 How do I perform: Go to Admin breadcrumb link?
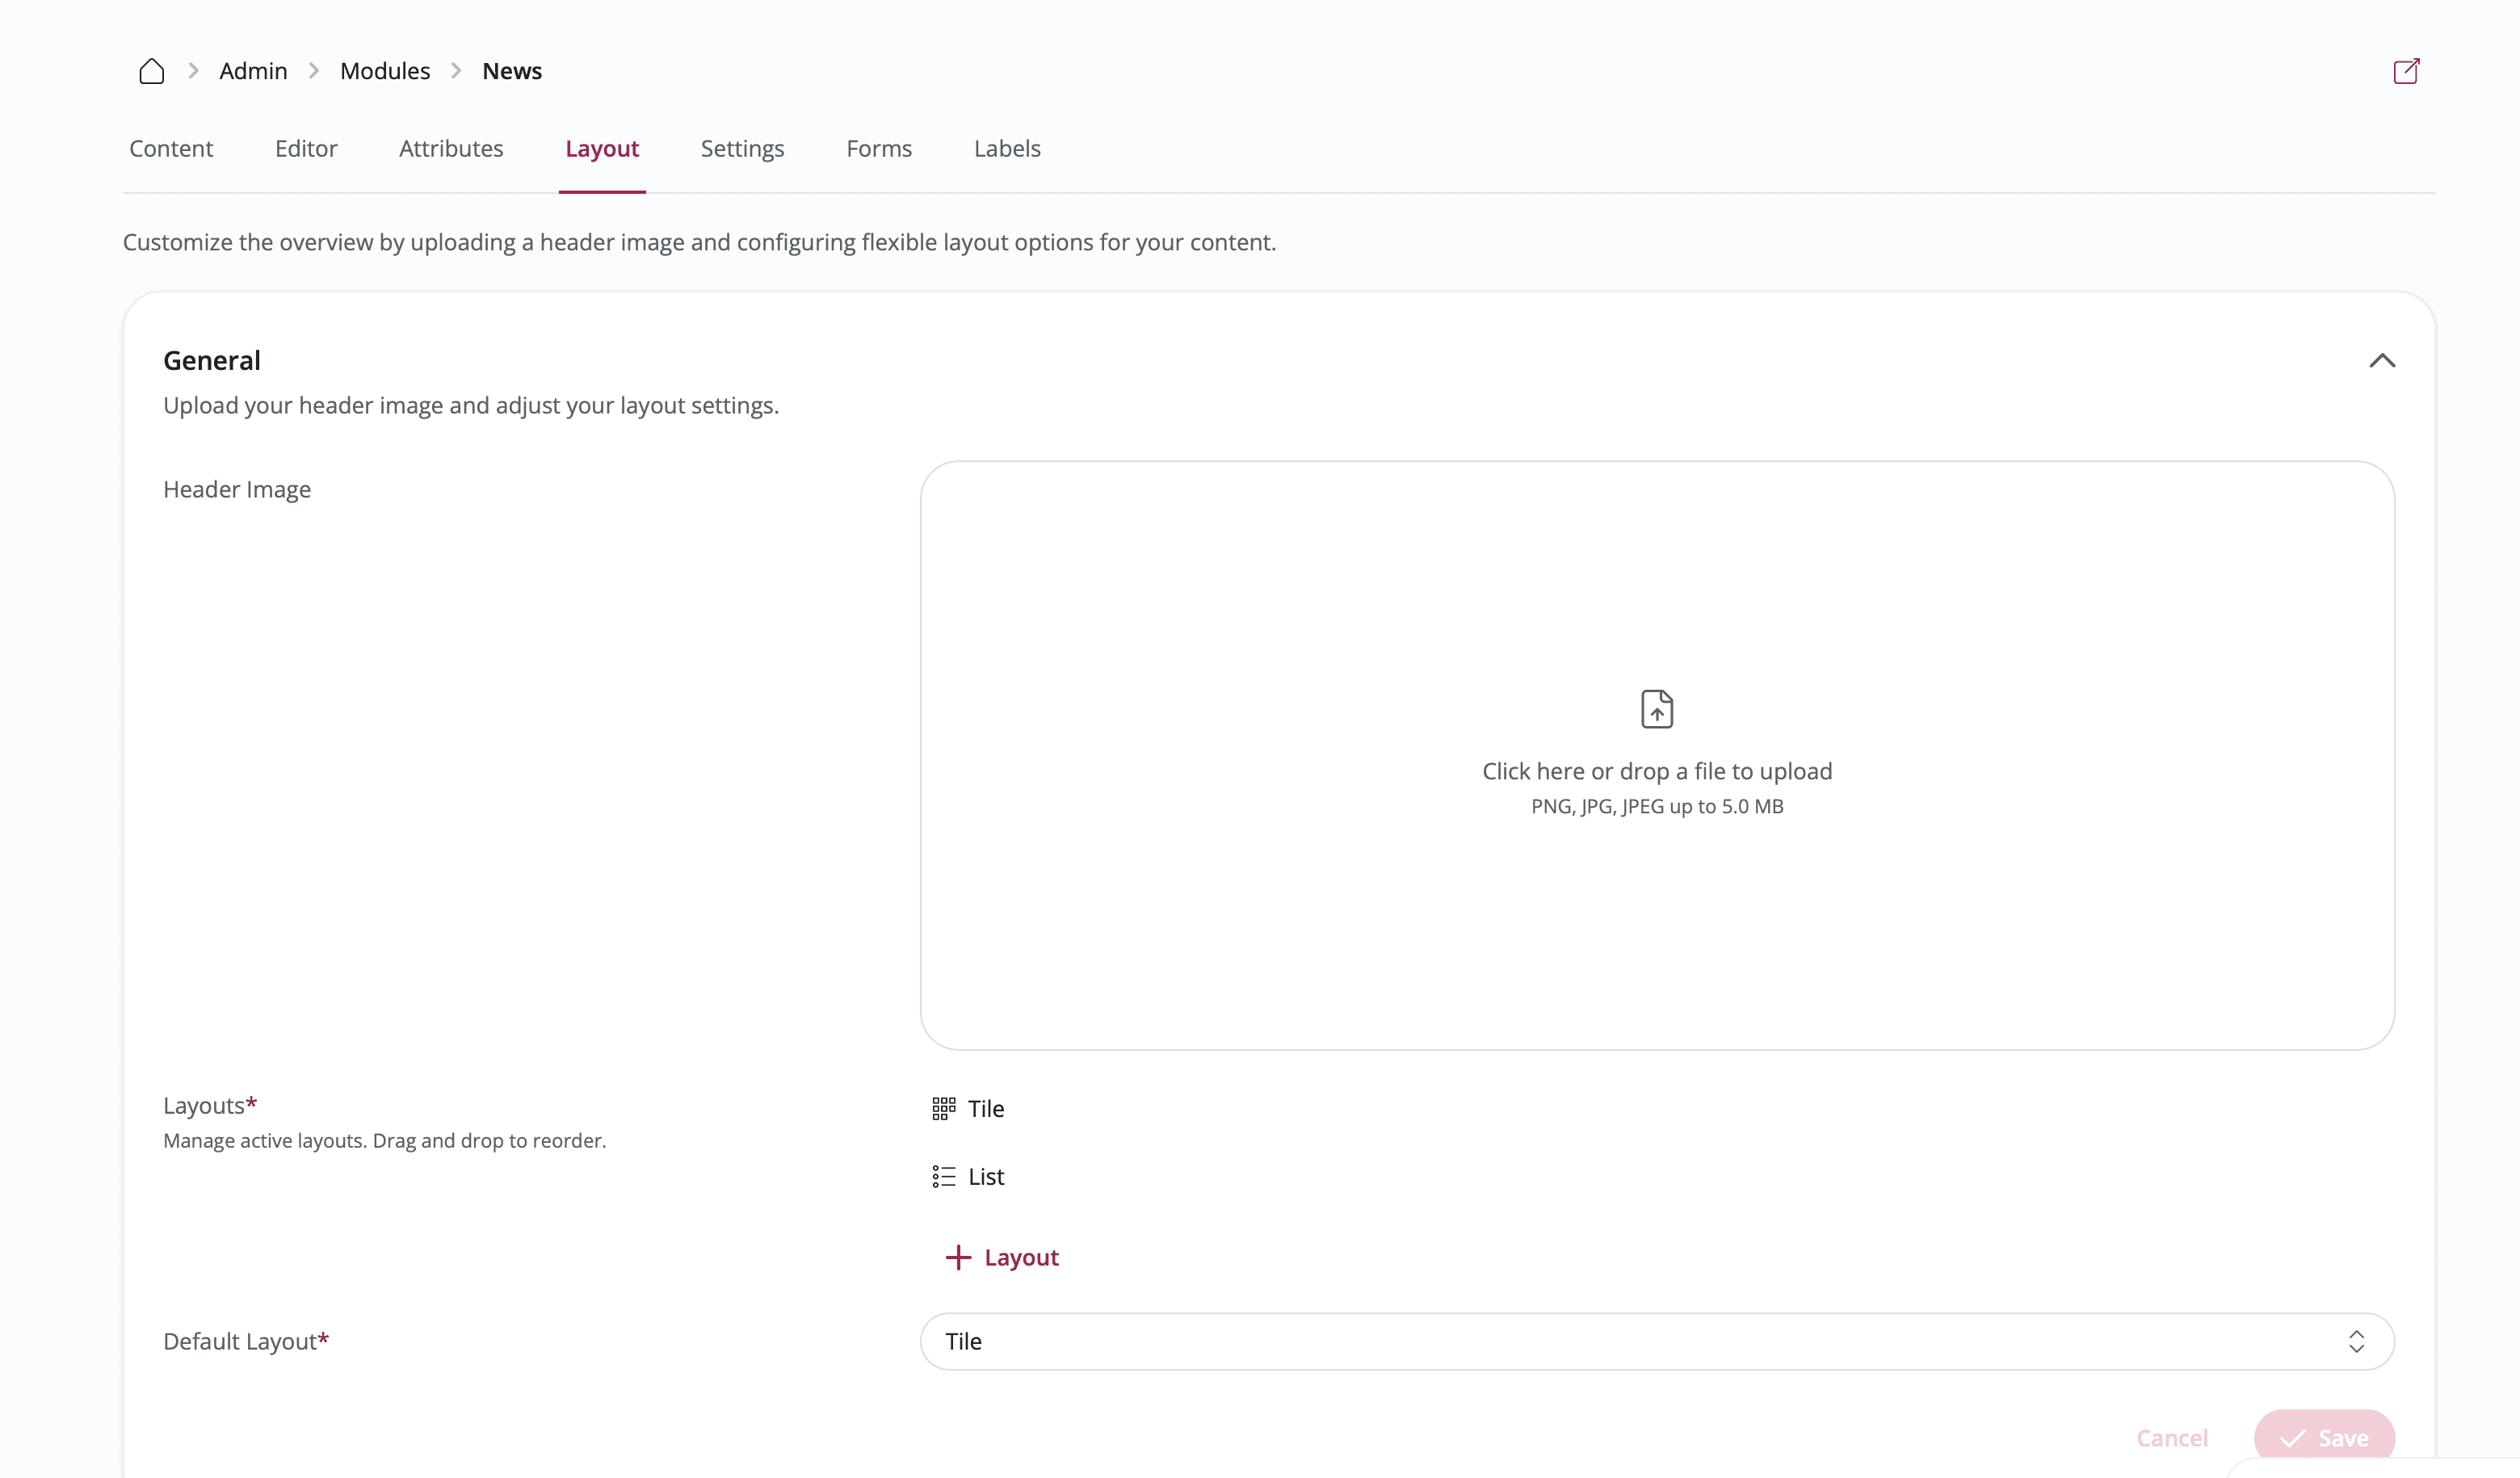pos(253,71)
